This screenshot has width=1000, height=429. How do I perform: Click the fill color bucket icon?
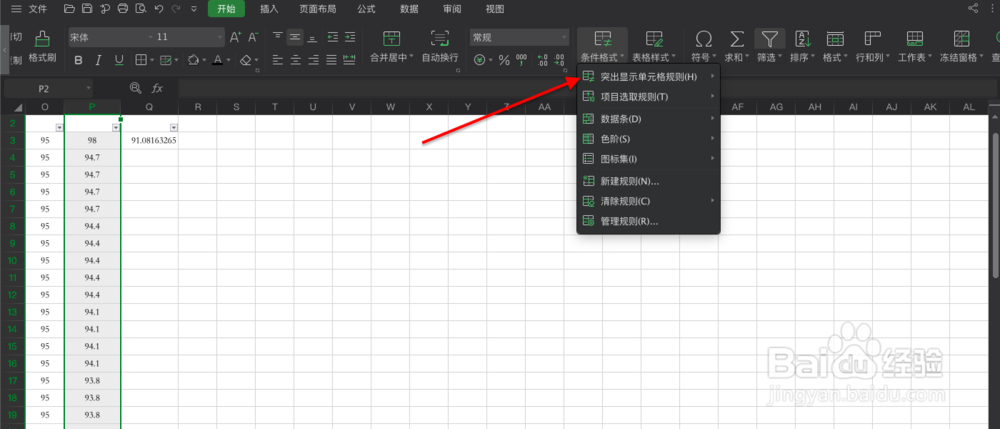coord(194,60)
